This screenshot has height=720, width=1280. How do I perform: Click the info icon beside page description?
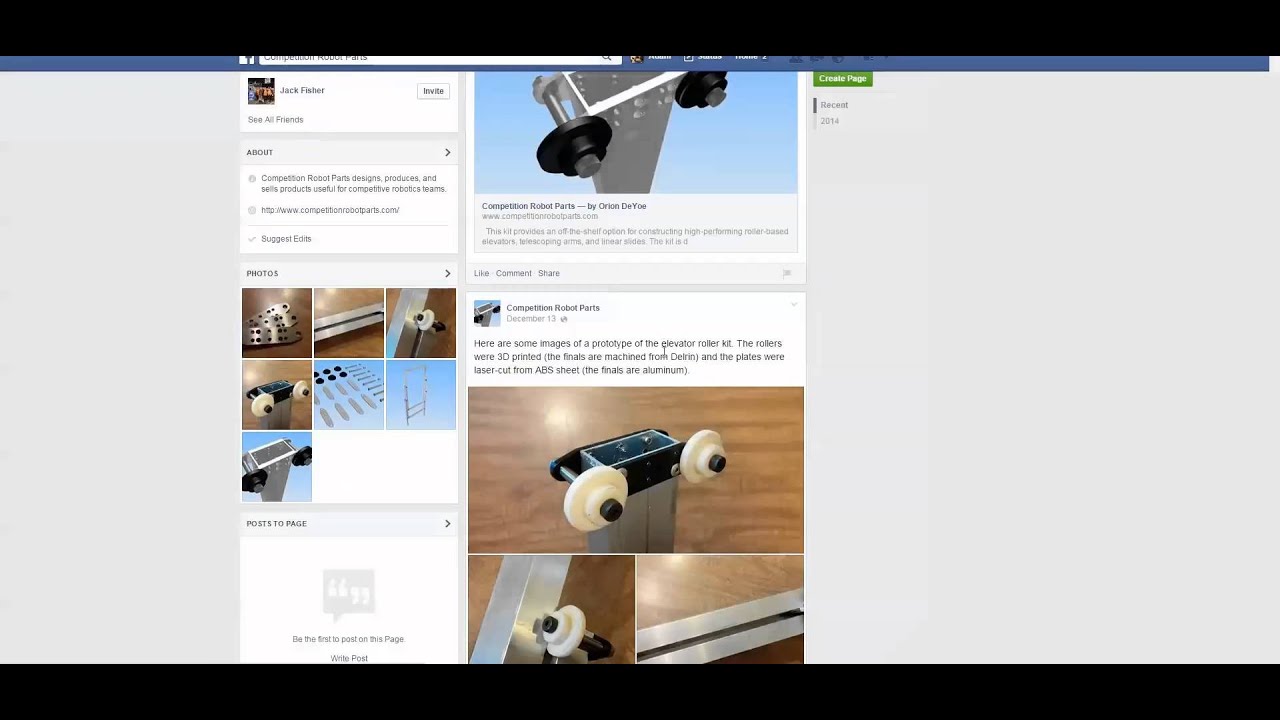pyautogui.click(x=252, y=179)
